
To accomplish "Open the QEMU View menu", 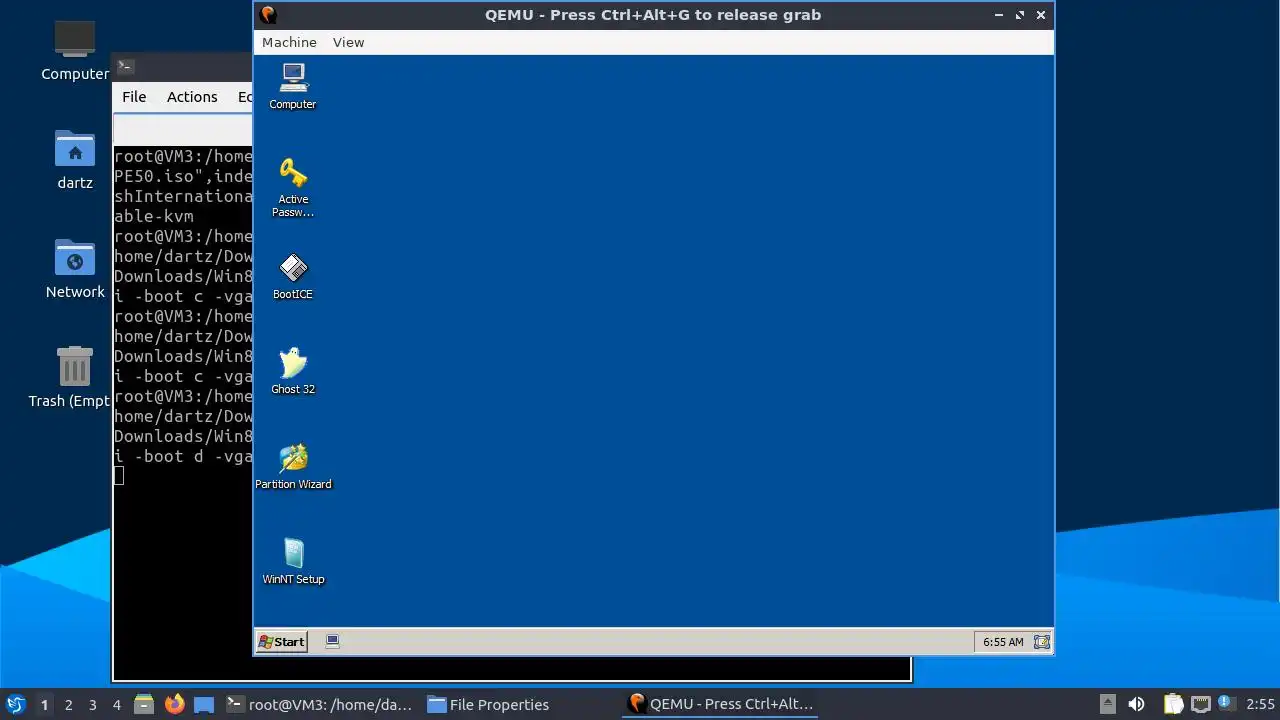I will pos(348,42).
